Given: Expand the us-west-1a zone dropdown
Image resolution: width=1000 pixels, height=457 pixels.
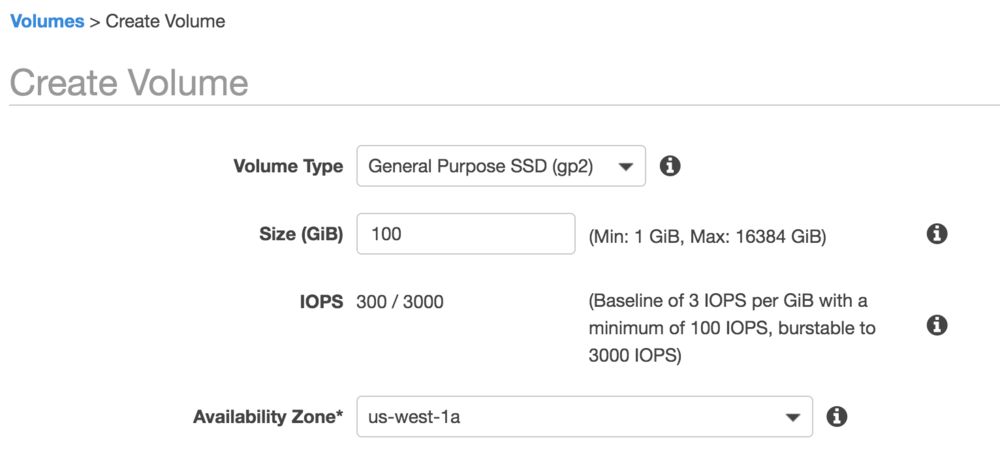Looking at the screenshot, I should pos(584,417).
